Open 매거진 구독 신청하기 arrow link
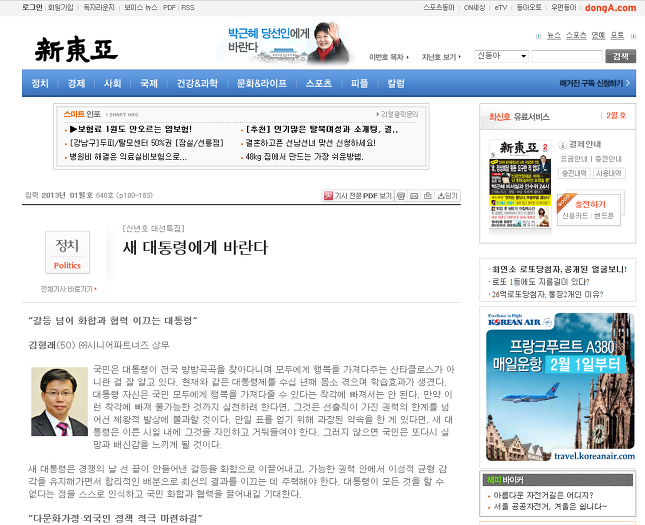This screenshot has width=645, height=525. [x=595, y=83]
